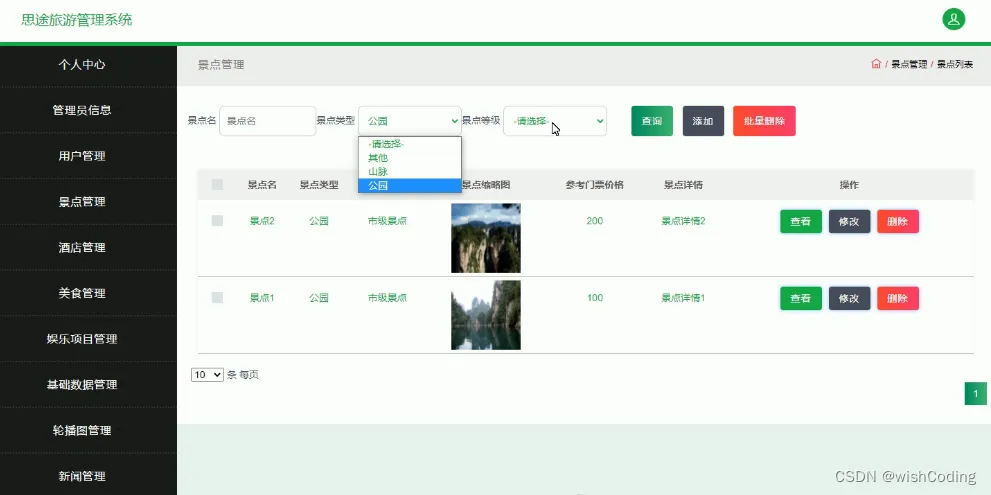The width and height of the screenshot is (991, 495).
Task: Click the 景点详情2 cell
Action: pyautogui.click(x=683, y=221)
